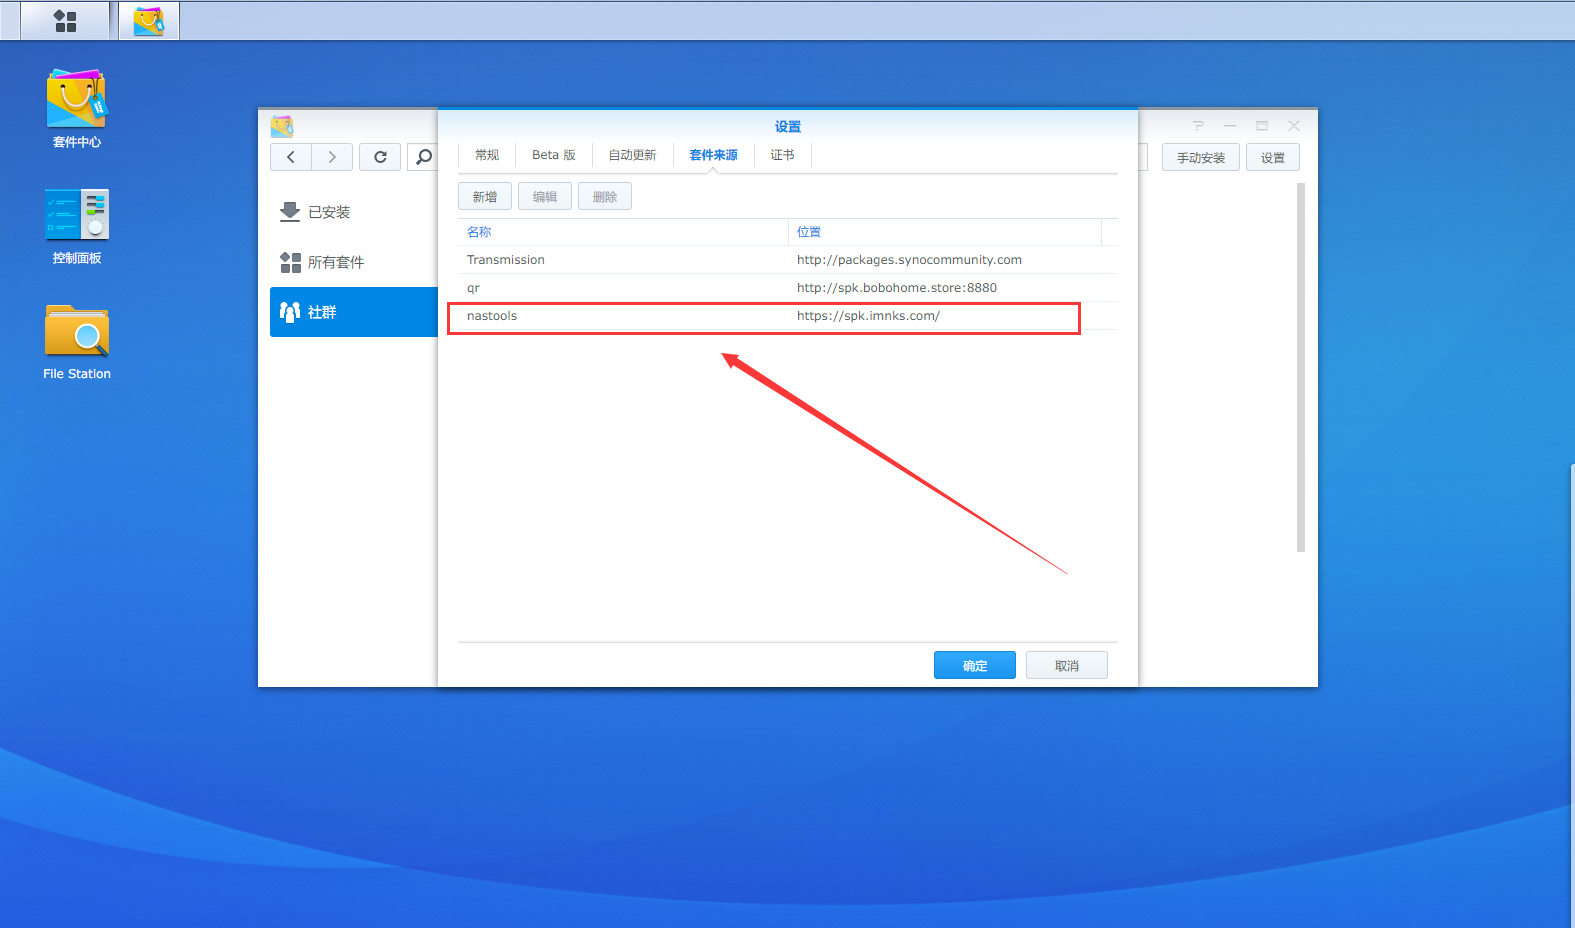Cancel the dialog with 取消
Viewport: 1575px width, 928px height.
coord(1066,666)
